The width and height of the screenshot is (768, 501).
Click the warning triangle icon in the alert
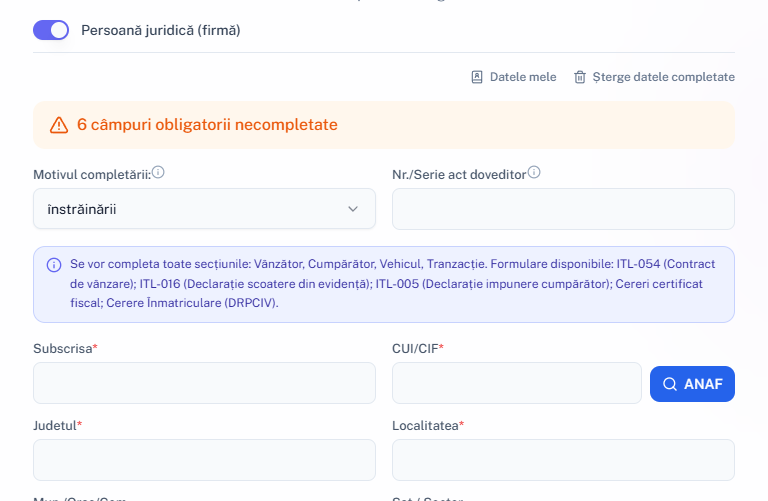59,125
